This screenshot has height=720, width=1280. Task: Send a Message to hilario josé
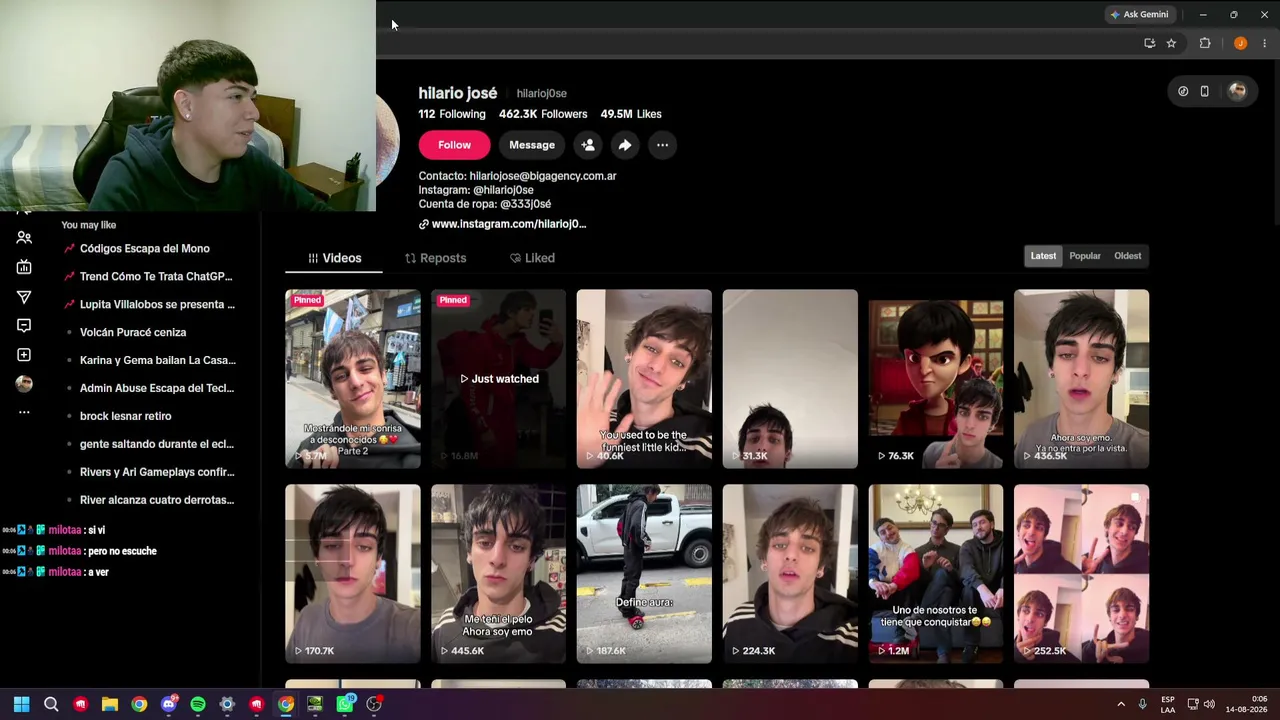click(x=532, y=145)
